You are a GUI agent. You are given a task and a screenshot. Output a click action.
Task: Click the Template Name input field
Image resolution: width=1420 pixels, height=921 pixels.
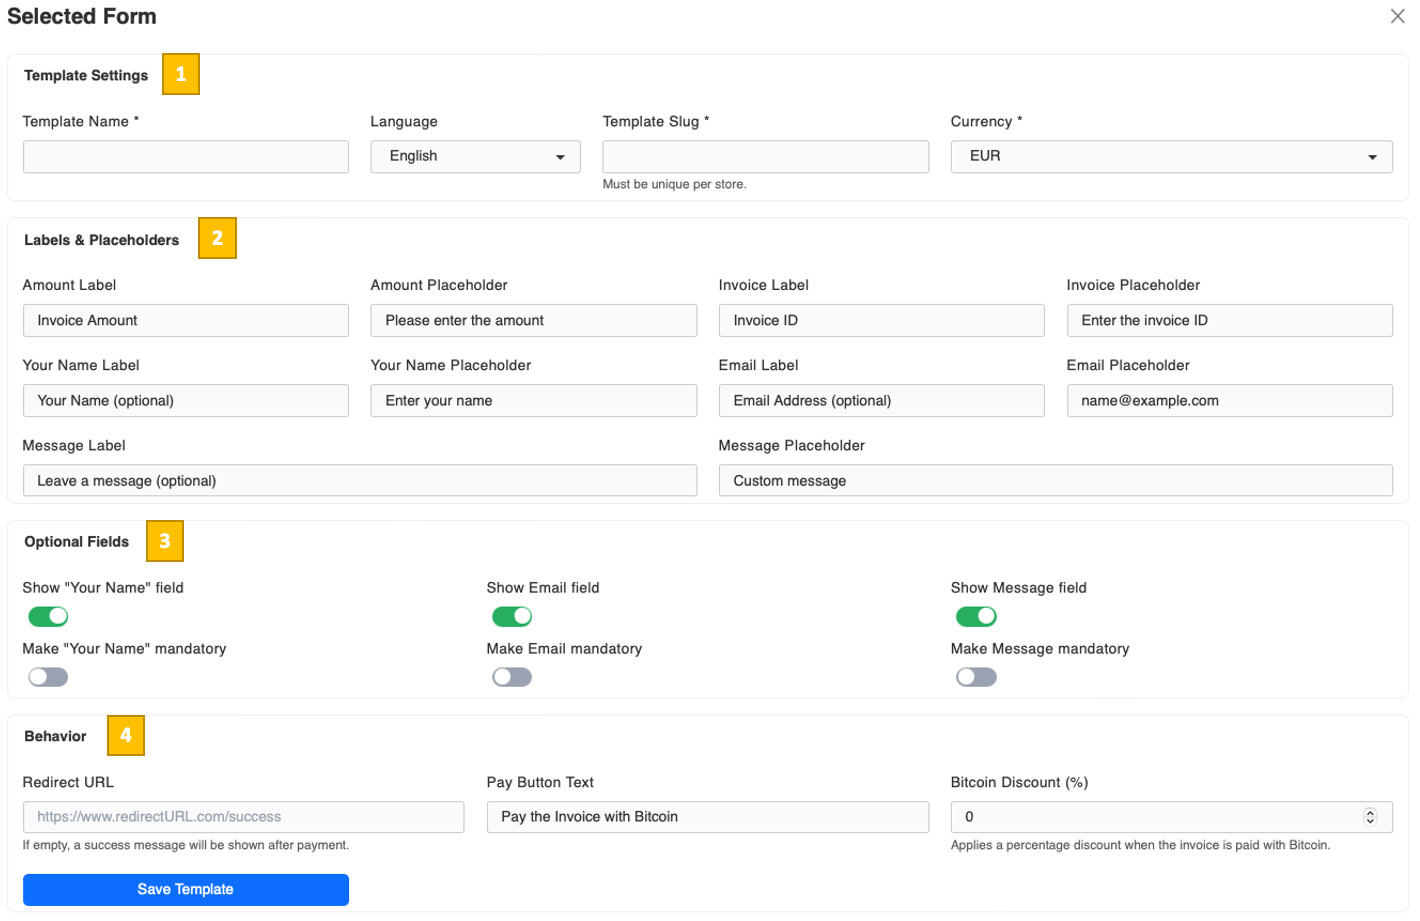185,156
